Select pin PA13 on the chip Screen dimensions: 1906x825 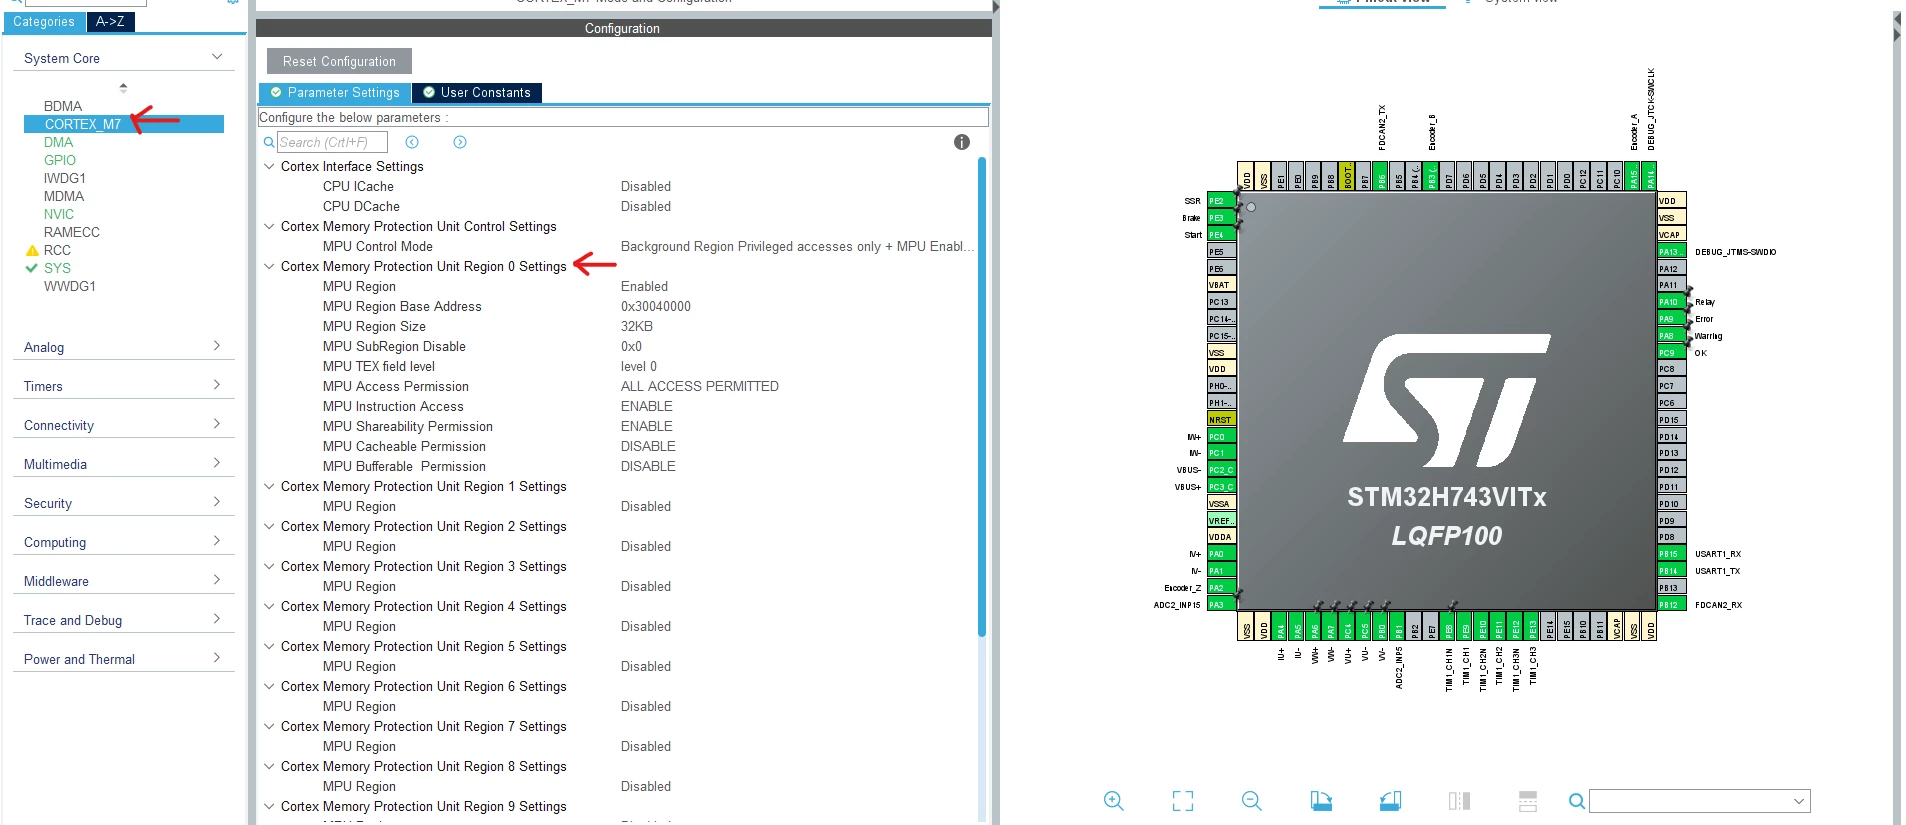click(x=1671, y=252)
